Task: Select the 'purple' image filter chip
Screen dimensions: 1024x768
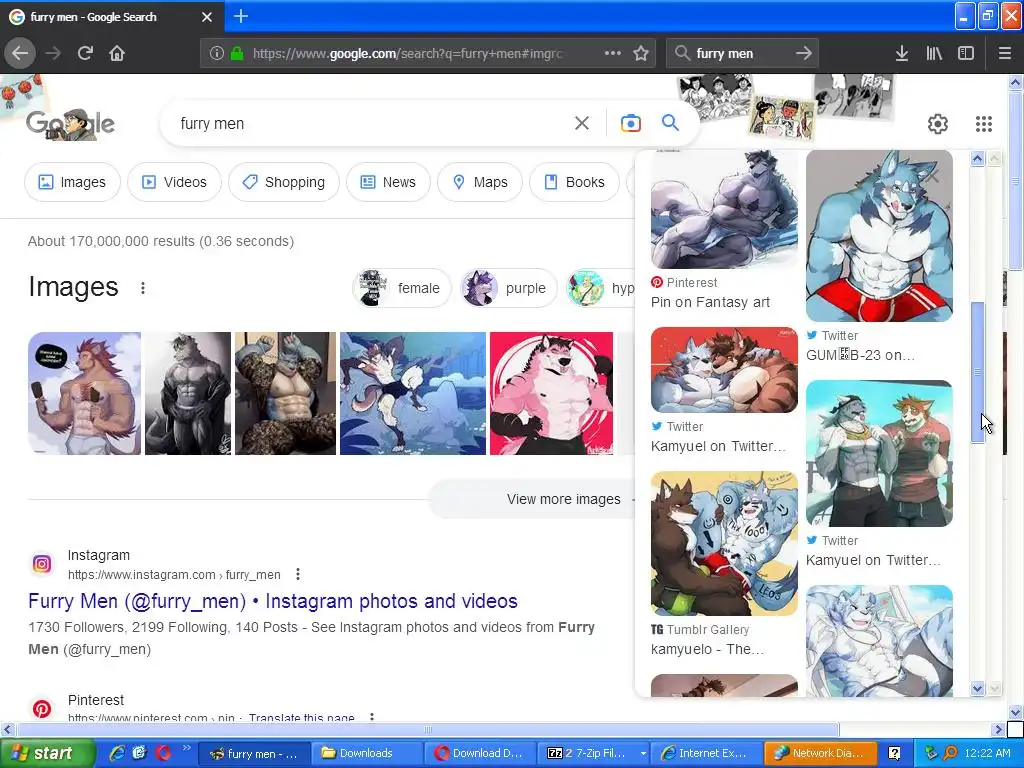Action: 509,288
